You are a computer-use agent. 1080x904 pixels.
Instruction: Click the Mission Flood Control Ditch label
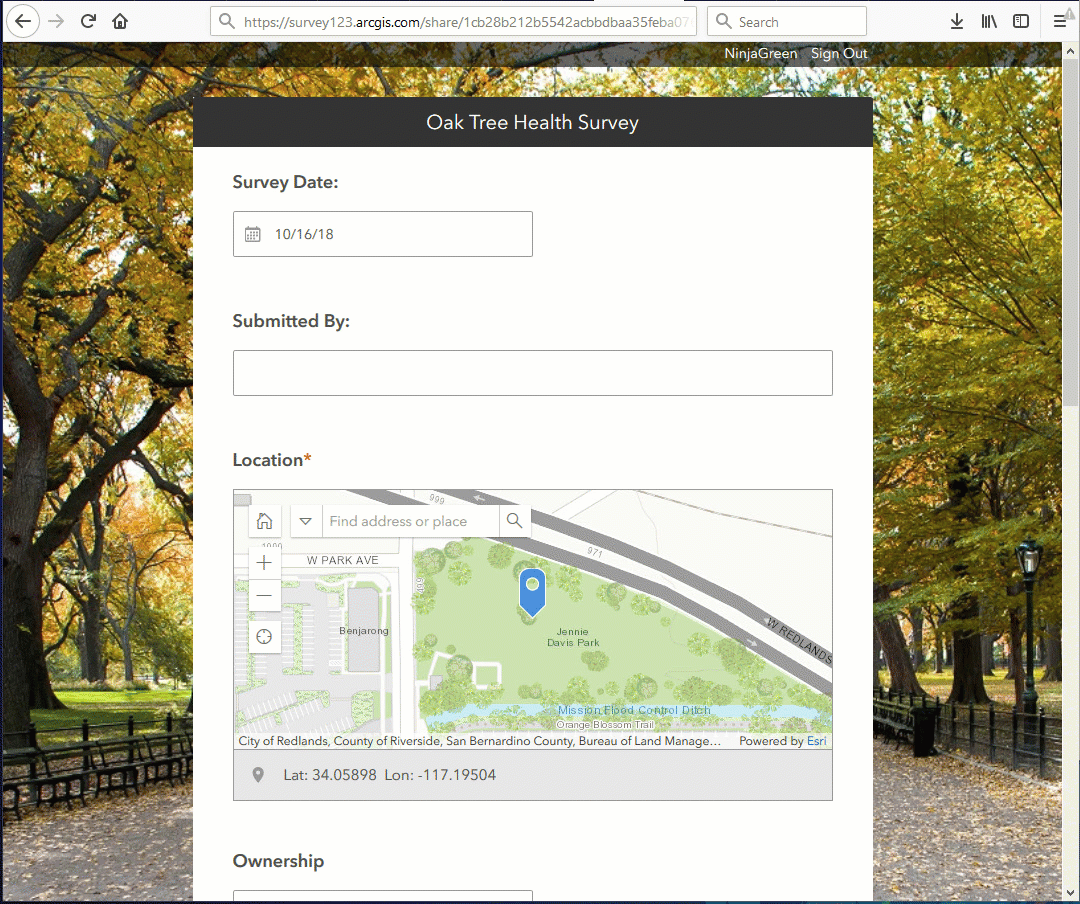(634, 710)
